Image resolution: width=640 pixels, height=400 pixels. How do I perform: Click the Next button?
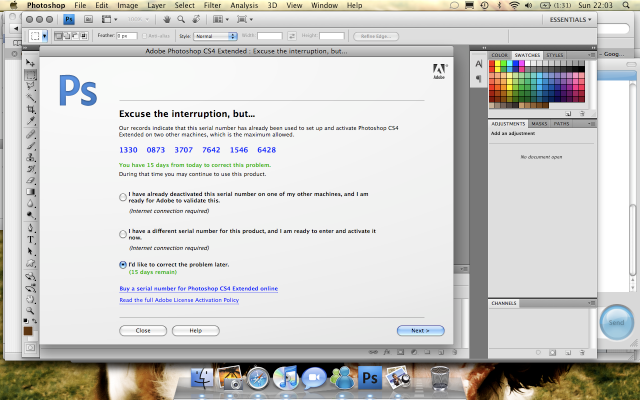(x=420, y=331)
